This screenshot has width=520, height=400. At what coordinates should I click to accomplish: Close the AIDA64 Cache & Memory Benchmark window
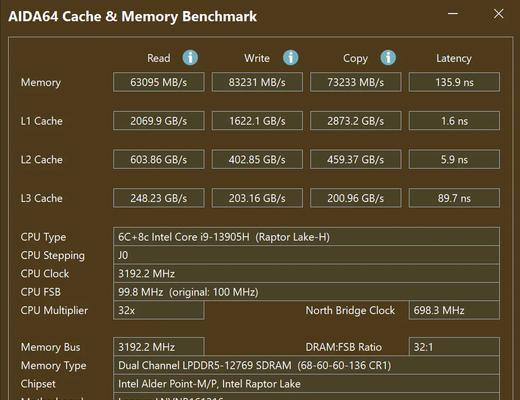[498, 14]
